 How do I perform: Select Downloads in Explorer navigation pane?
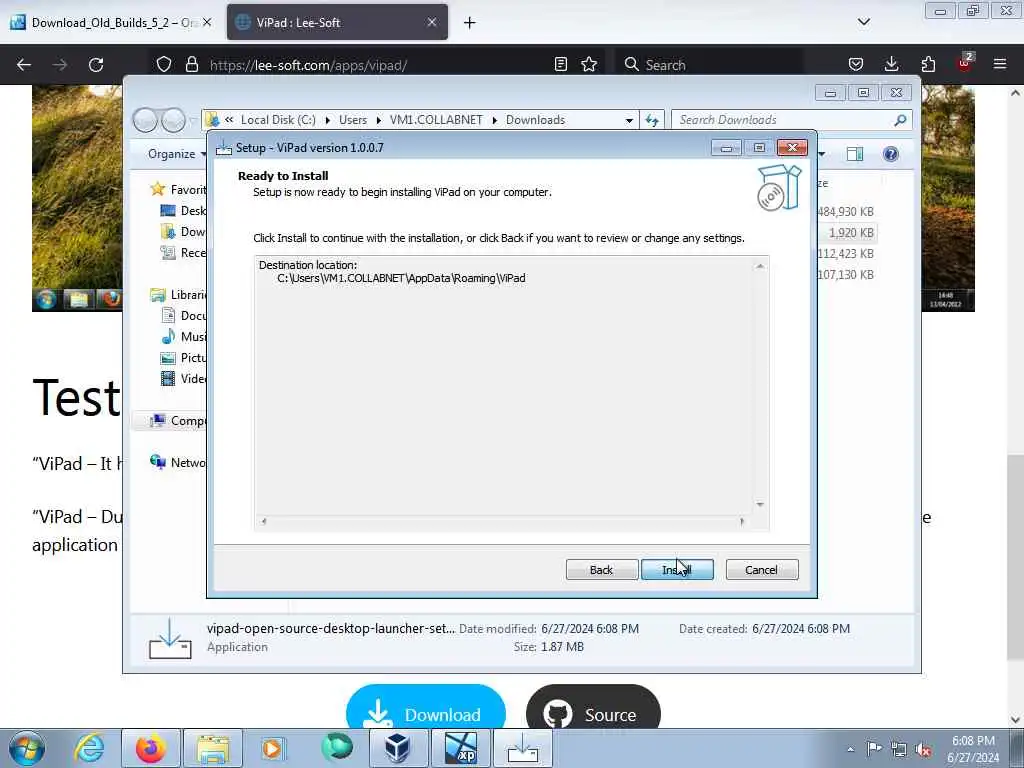183,231
